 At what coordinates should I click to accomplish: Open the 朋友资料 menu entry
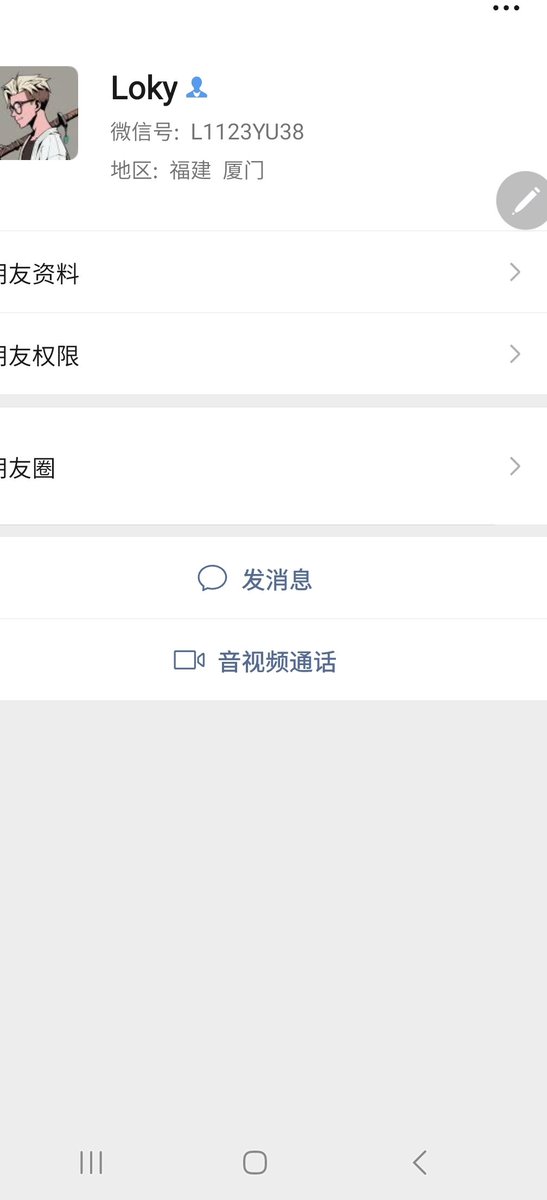click(273, 272)
